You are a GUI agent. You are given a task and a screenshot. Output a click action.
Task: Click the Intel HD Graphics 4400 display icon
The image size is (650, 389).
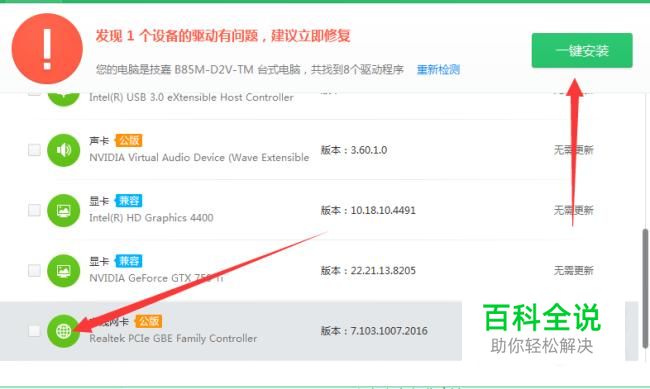(x=63, y=210)
